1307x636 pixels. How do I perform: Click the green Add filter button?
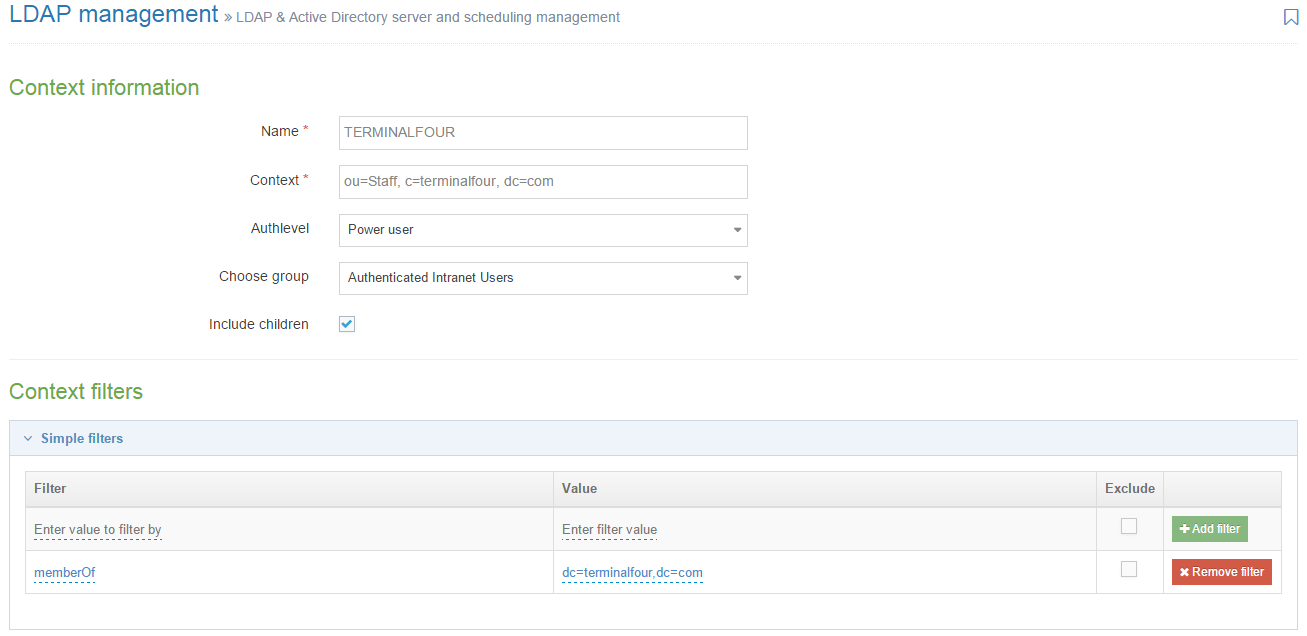[1209, 529]
